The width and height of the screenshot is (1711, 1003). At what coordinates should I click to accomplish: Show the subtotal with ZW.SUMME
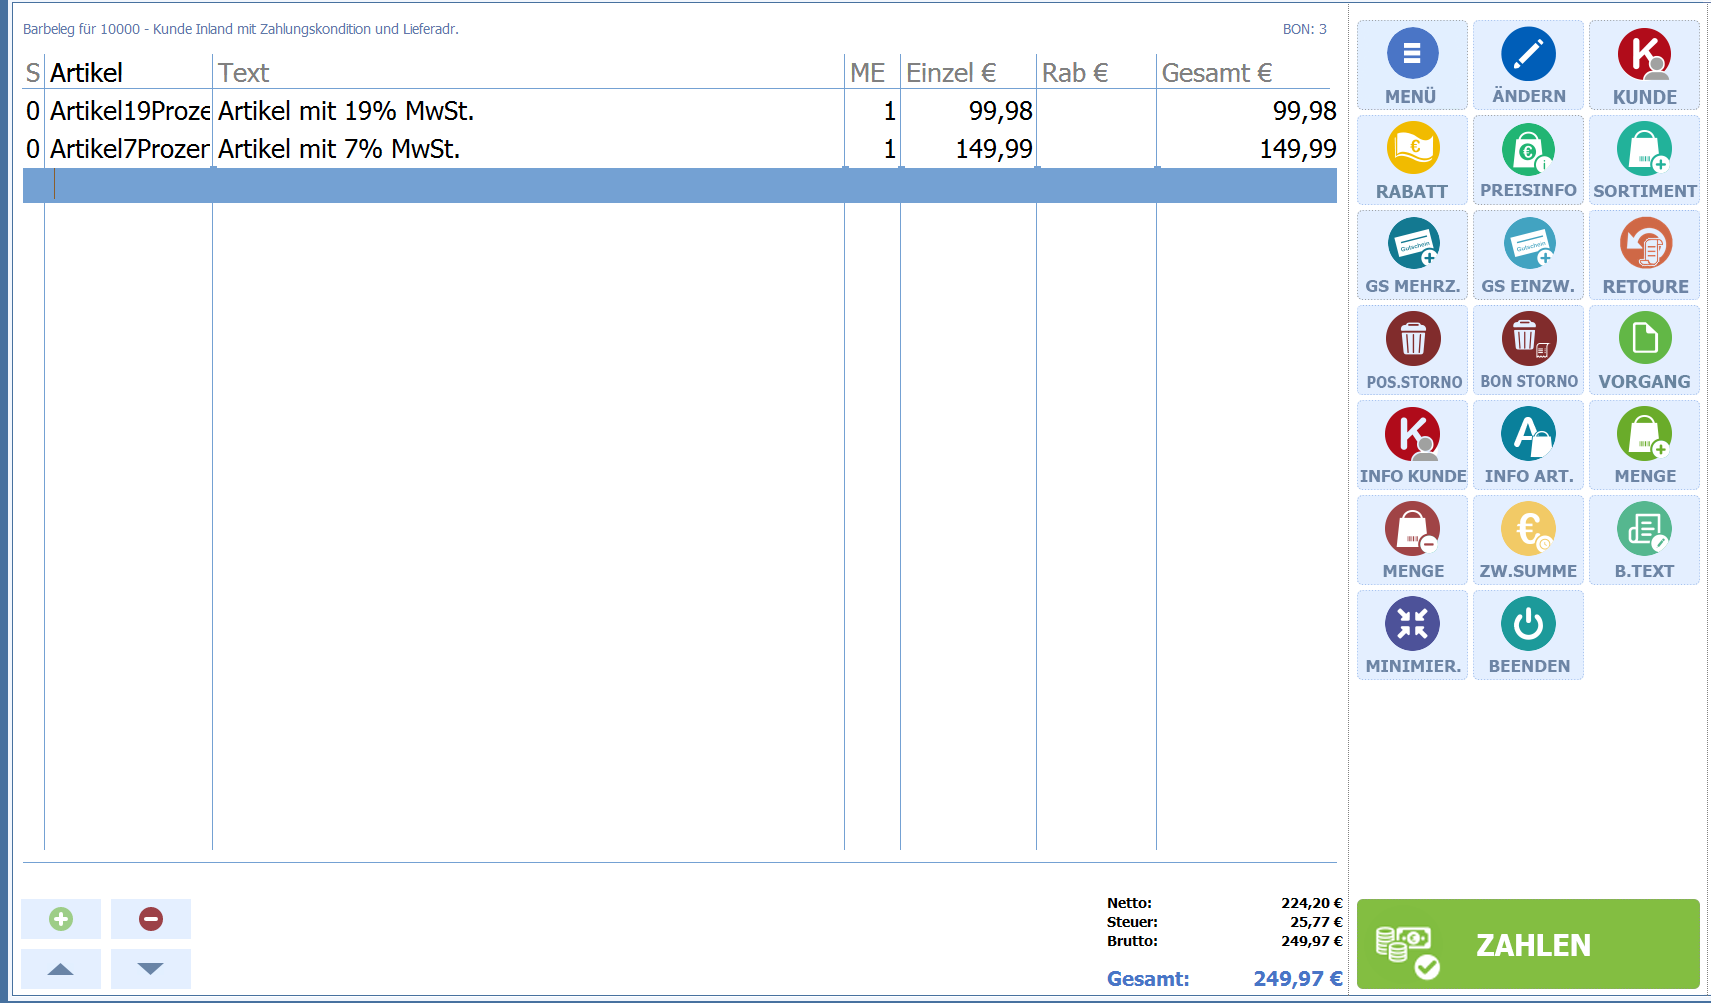tap(1528, 540)
